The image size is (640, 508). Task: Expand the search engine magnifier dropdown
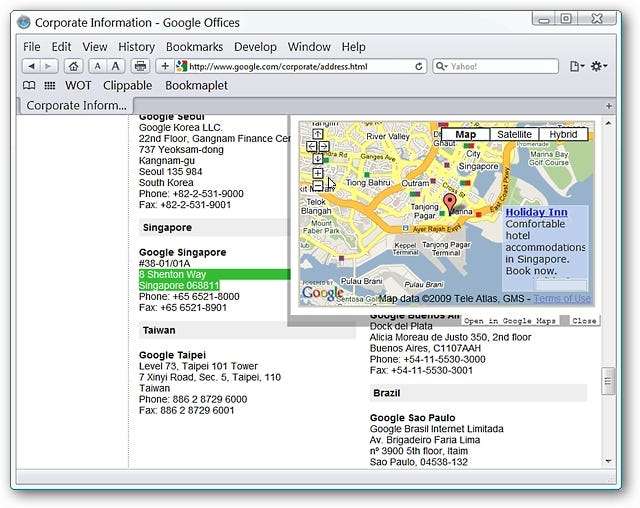(443, 66)
